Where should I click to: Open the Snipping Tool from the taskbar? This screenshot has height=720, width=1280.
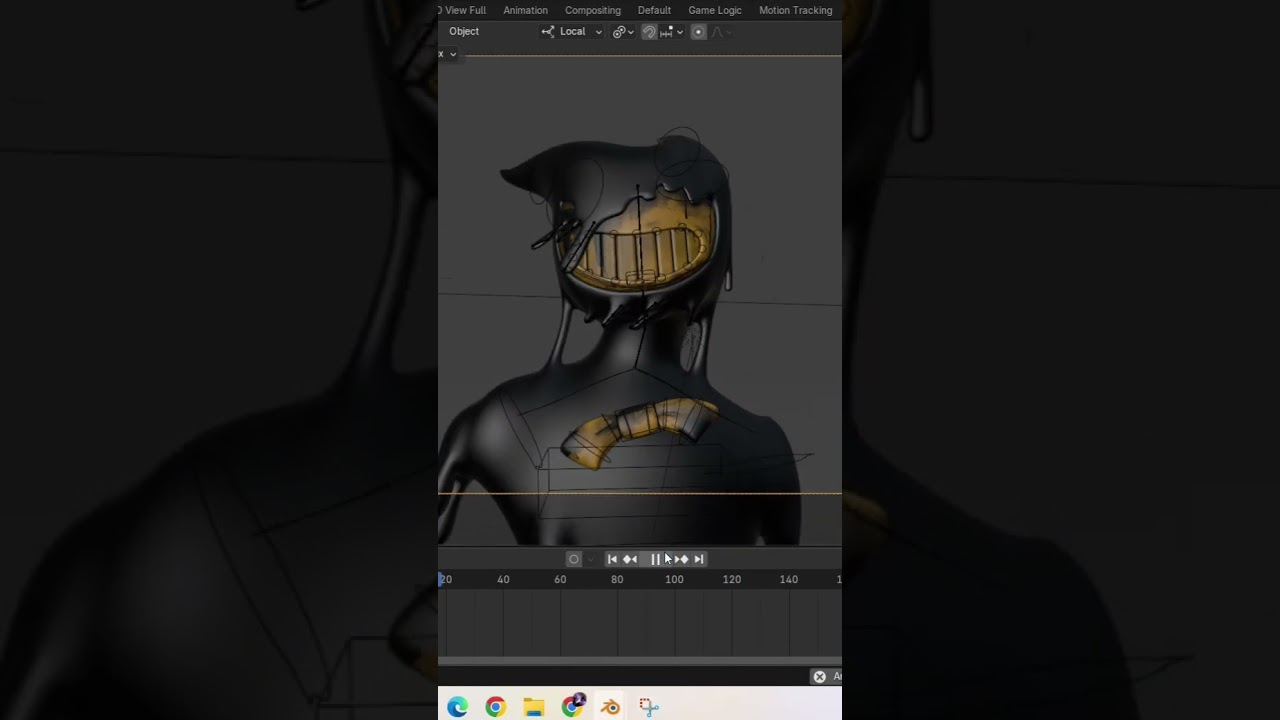click(648, 707)
